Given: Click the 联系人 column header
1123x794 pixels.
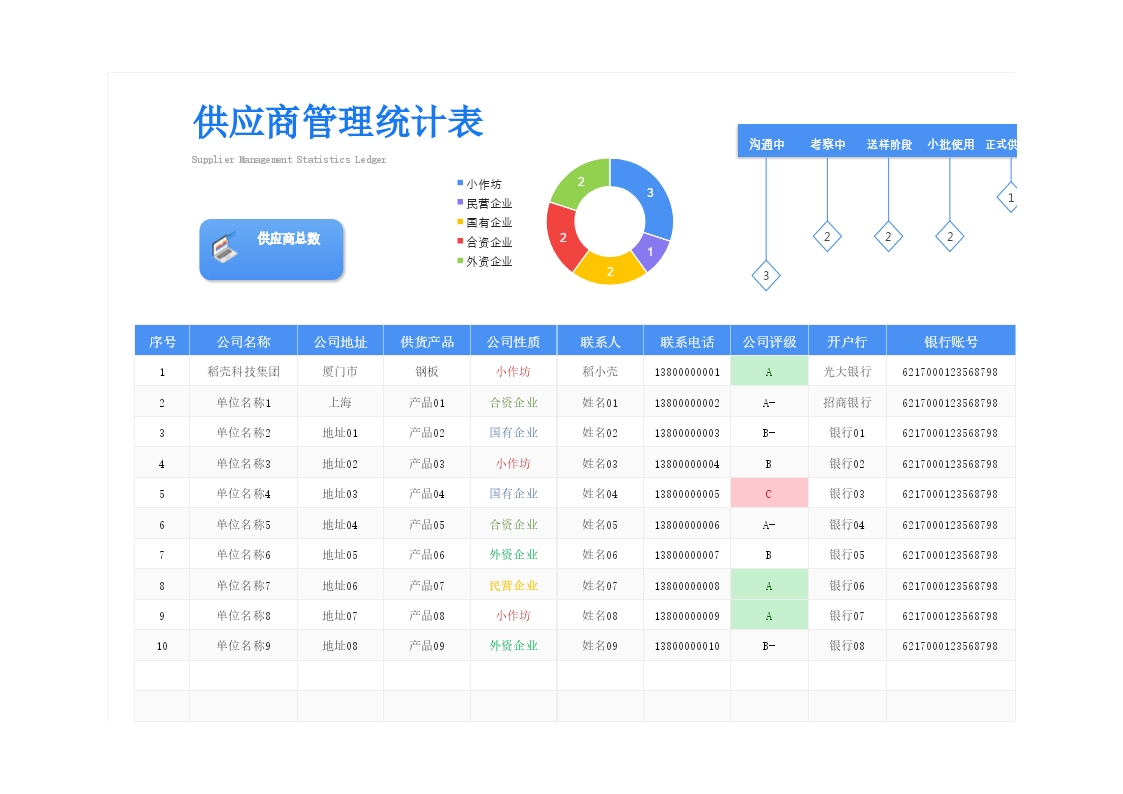Looking at the screenshot, I should (600, 341).
